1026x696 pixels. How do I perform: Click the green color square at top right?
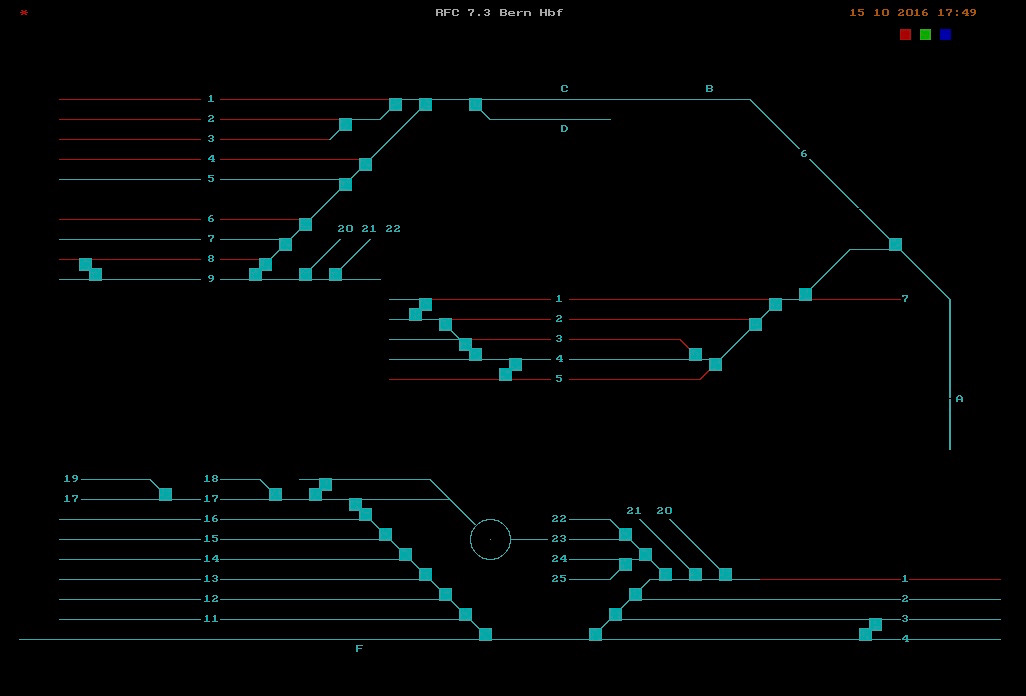(x=925, y=35)
